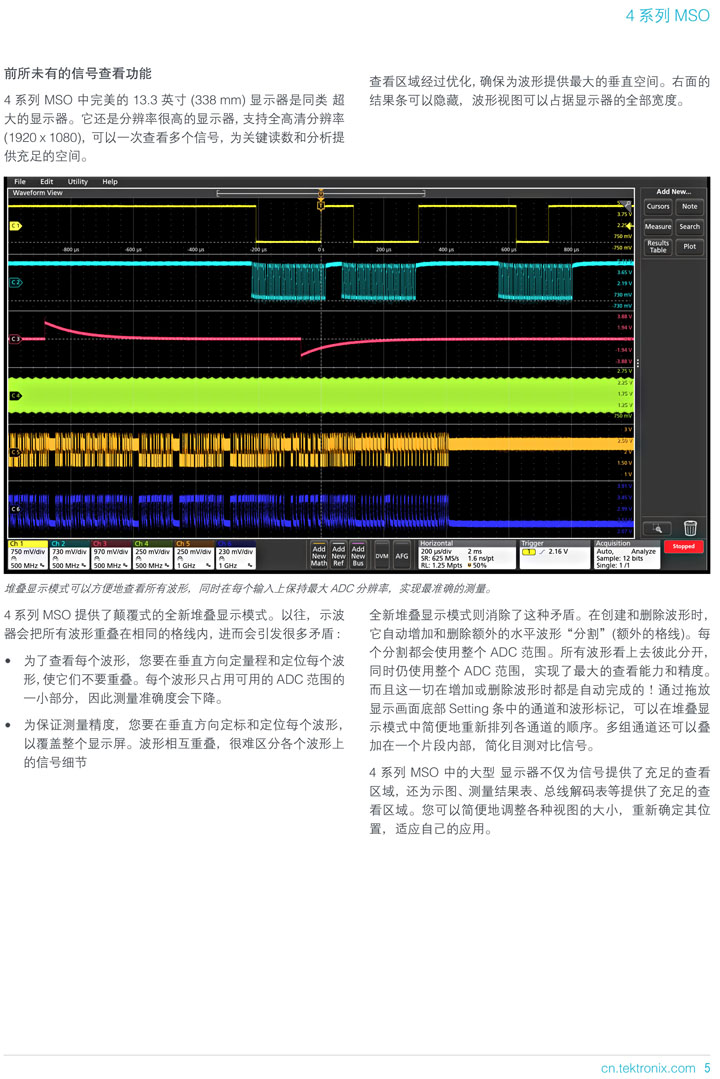Viewport: 720px width, 1079px height.
Task: Open the Ch 2 settings badge
Action: (70, 555)
